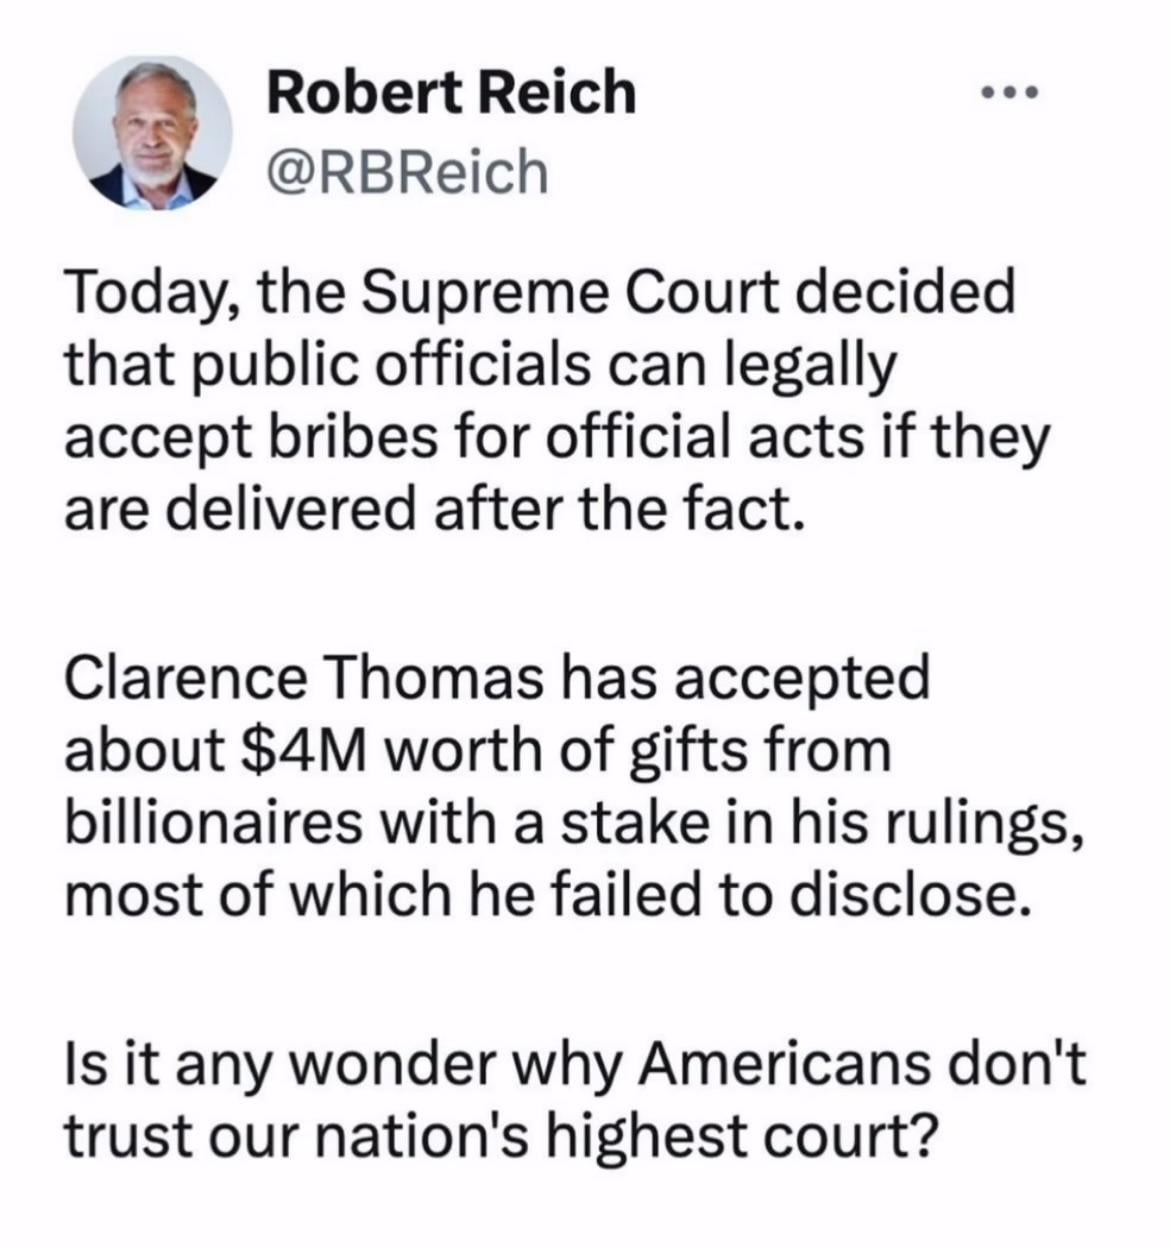This screenshot has width=1170, height=1249.
Task: Click the word "Today," starting the tweet
Action: coord(151,294)
